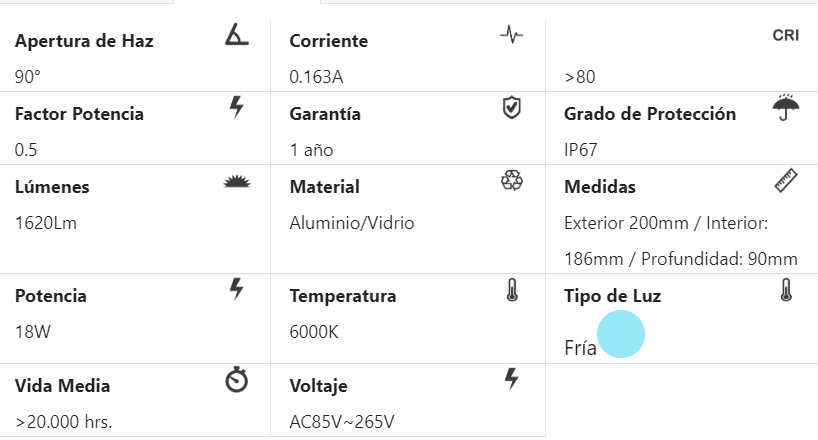Click the Lúmenes sunburst icon
Viewport: 818px width, 440px height.
(x=236, y=181)
